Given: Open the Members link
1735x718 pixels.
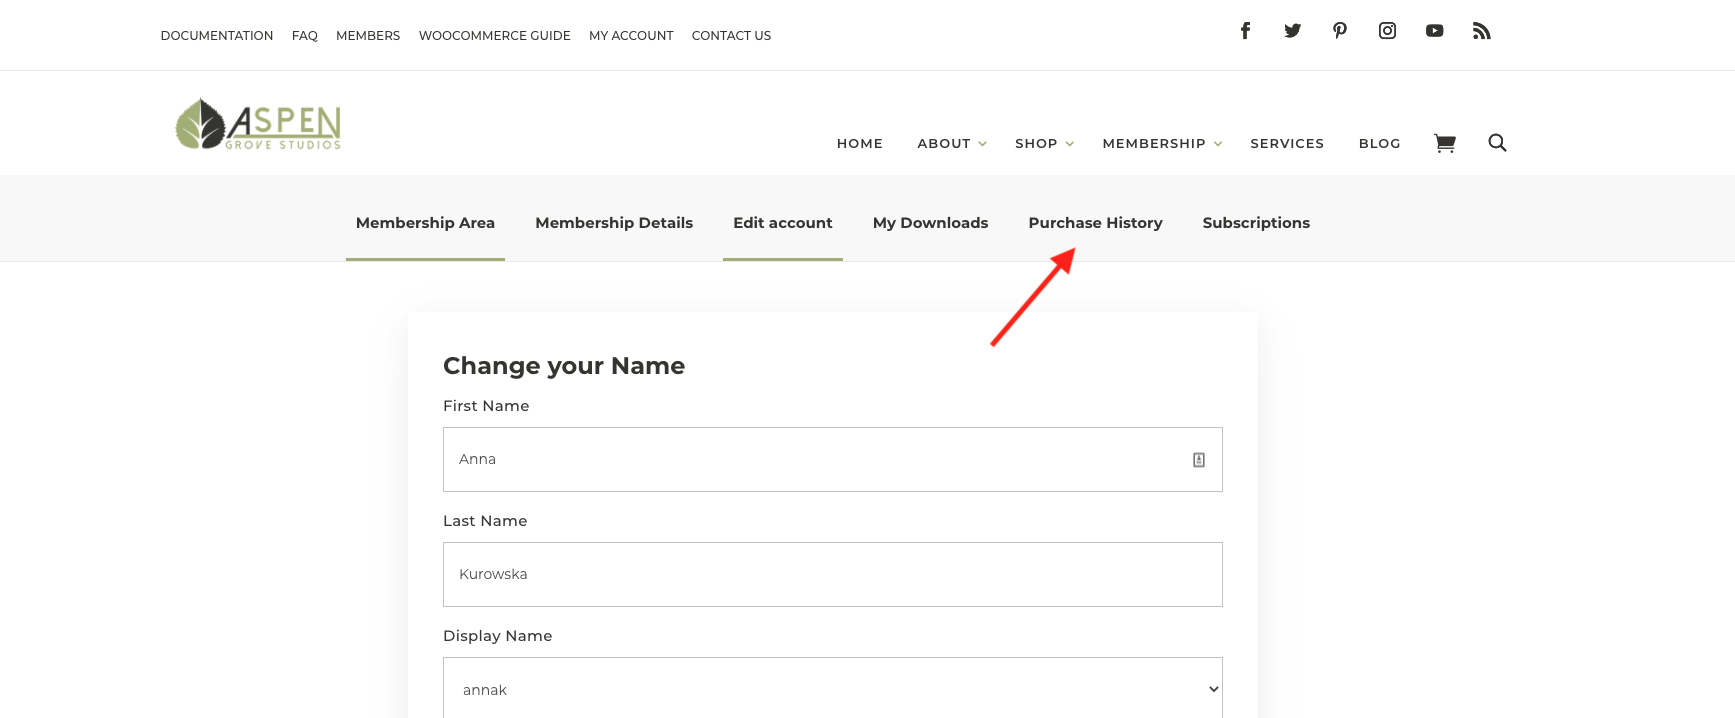Looking at the screenshot, I should pyautogui.click(x=368, y=36).
